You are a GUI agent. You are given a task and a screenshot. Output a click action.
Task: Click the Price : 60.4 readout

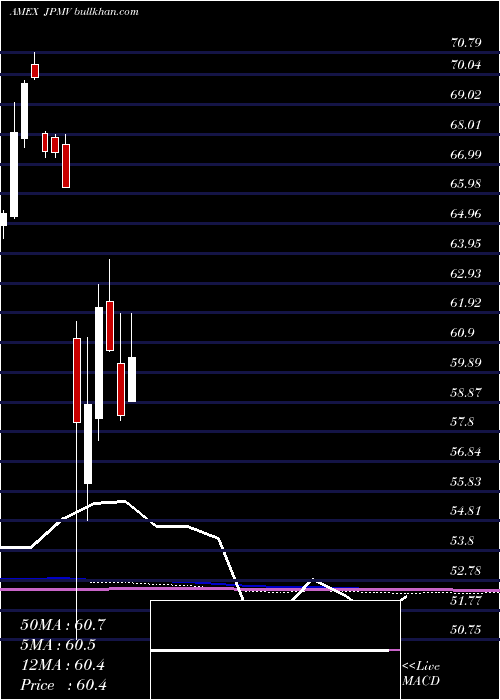[x=63, y=685]
